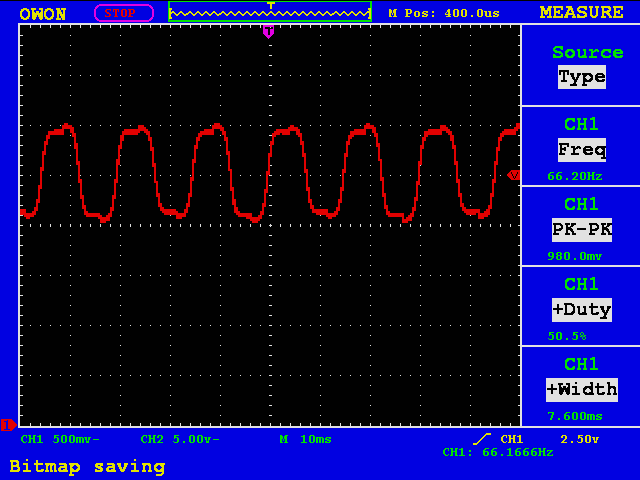Select the Source Type menu option
Screen dimensions: 640x480
[582, 65]
